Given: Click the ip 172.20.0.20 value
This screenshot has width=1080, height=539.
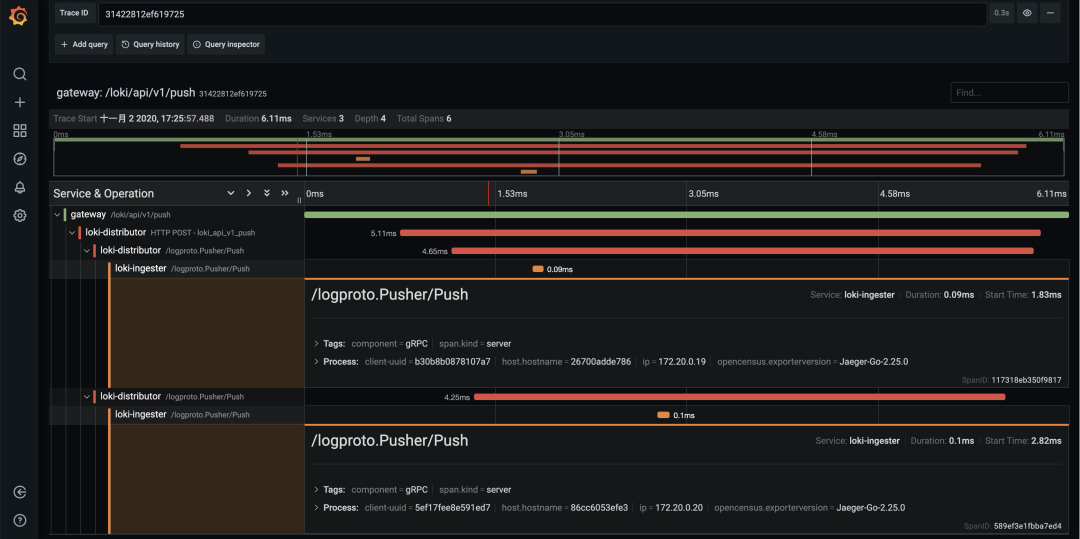Looking at the screenshot, I should click(679, 507).
